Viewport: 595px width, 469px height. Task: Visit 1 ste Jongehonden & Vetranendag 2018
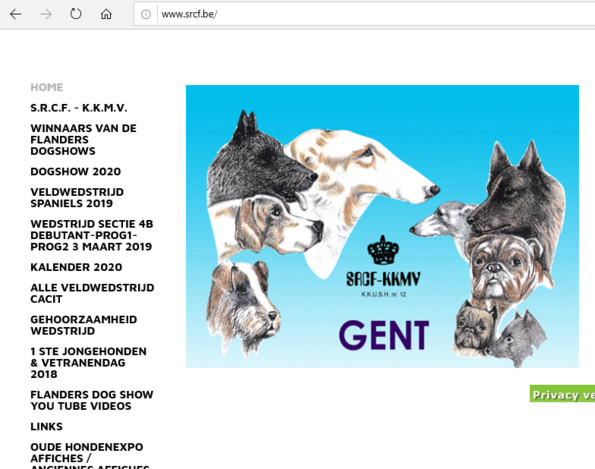coord(88,363)
